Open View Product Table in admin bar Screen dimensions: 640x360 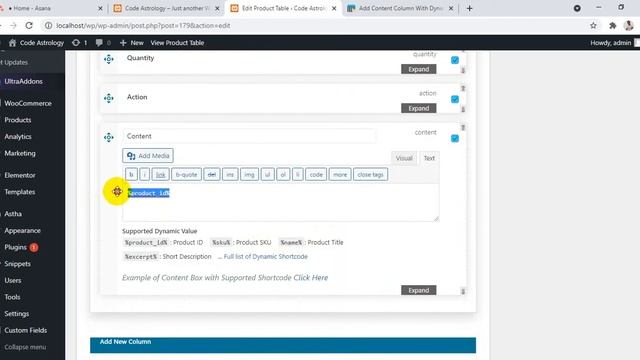point(177,42)
